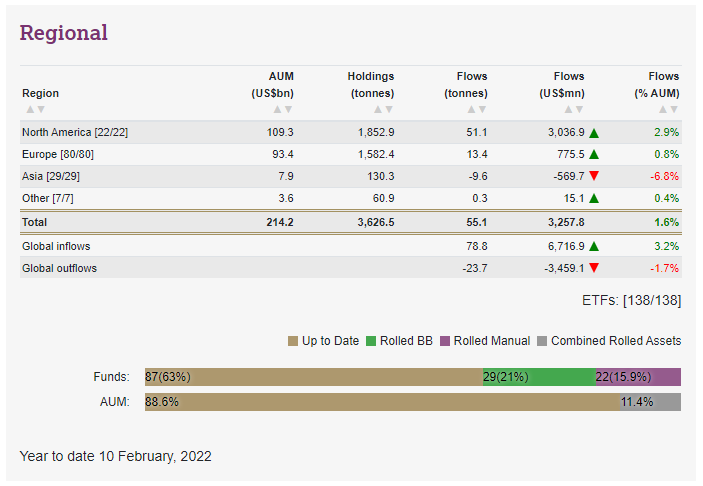Click the Combined Rolled Assets legend swatch
The height and width of the screenshot is (486, 703).
coord(543,341)
